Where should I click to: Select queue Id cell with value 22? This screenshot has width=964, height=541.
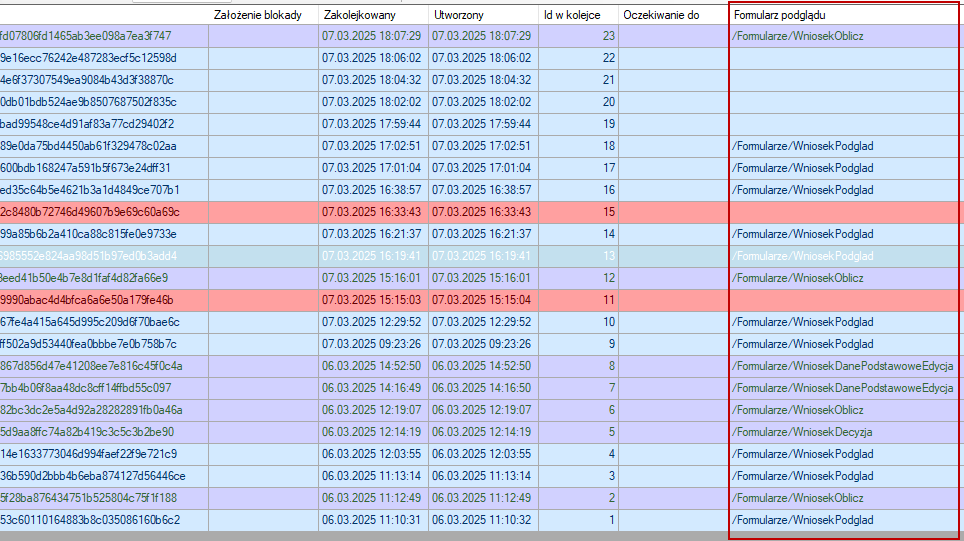[x=579, y=58]
